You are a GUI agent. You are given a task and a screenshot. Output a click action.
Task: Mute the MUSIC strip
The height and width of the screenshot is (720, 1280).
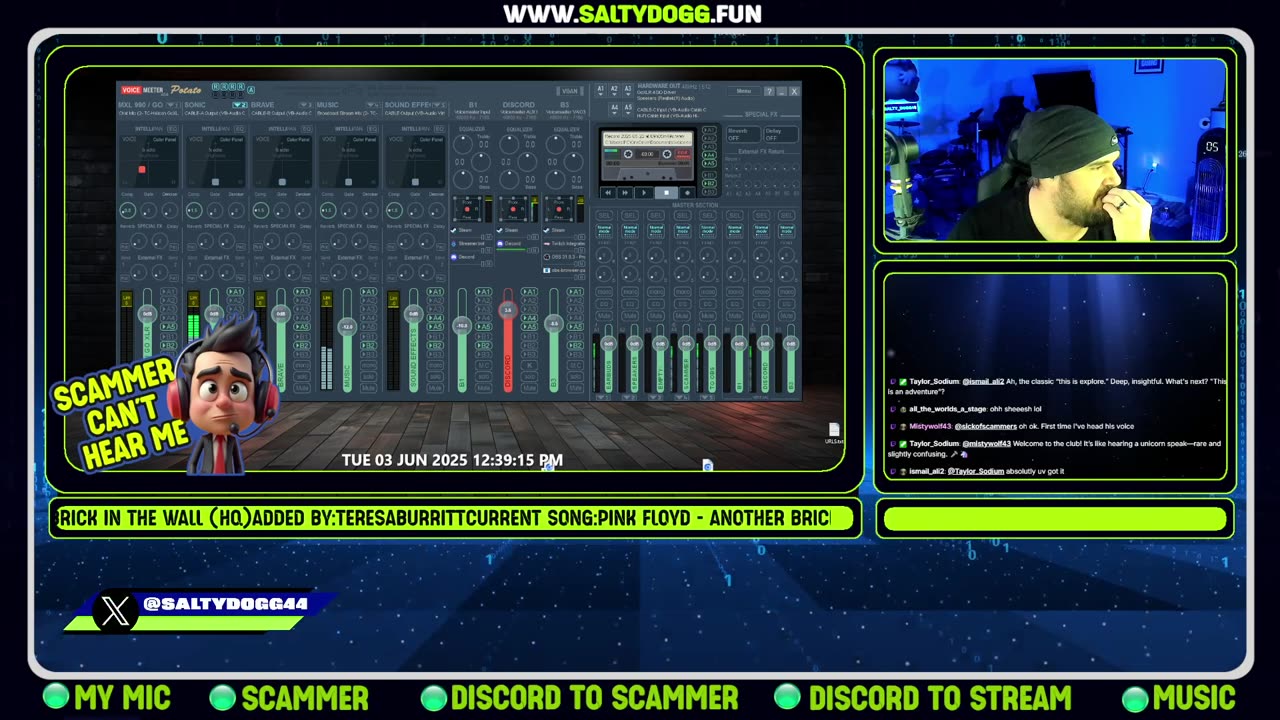tap(368, 388)
